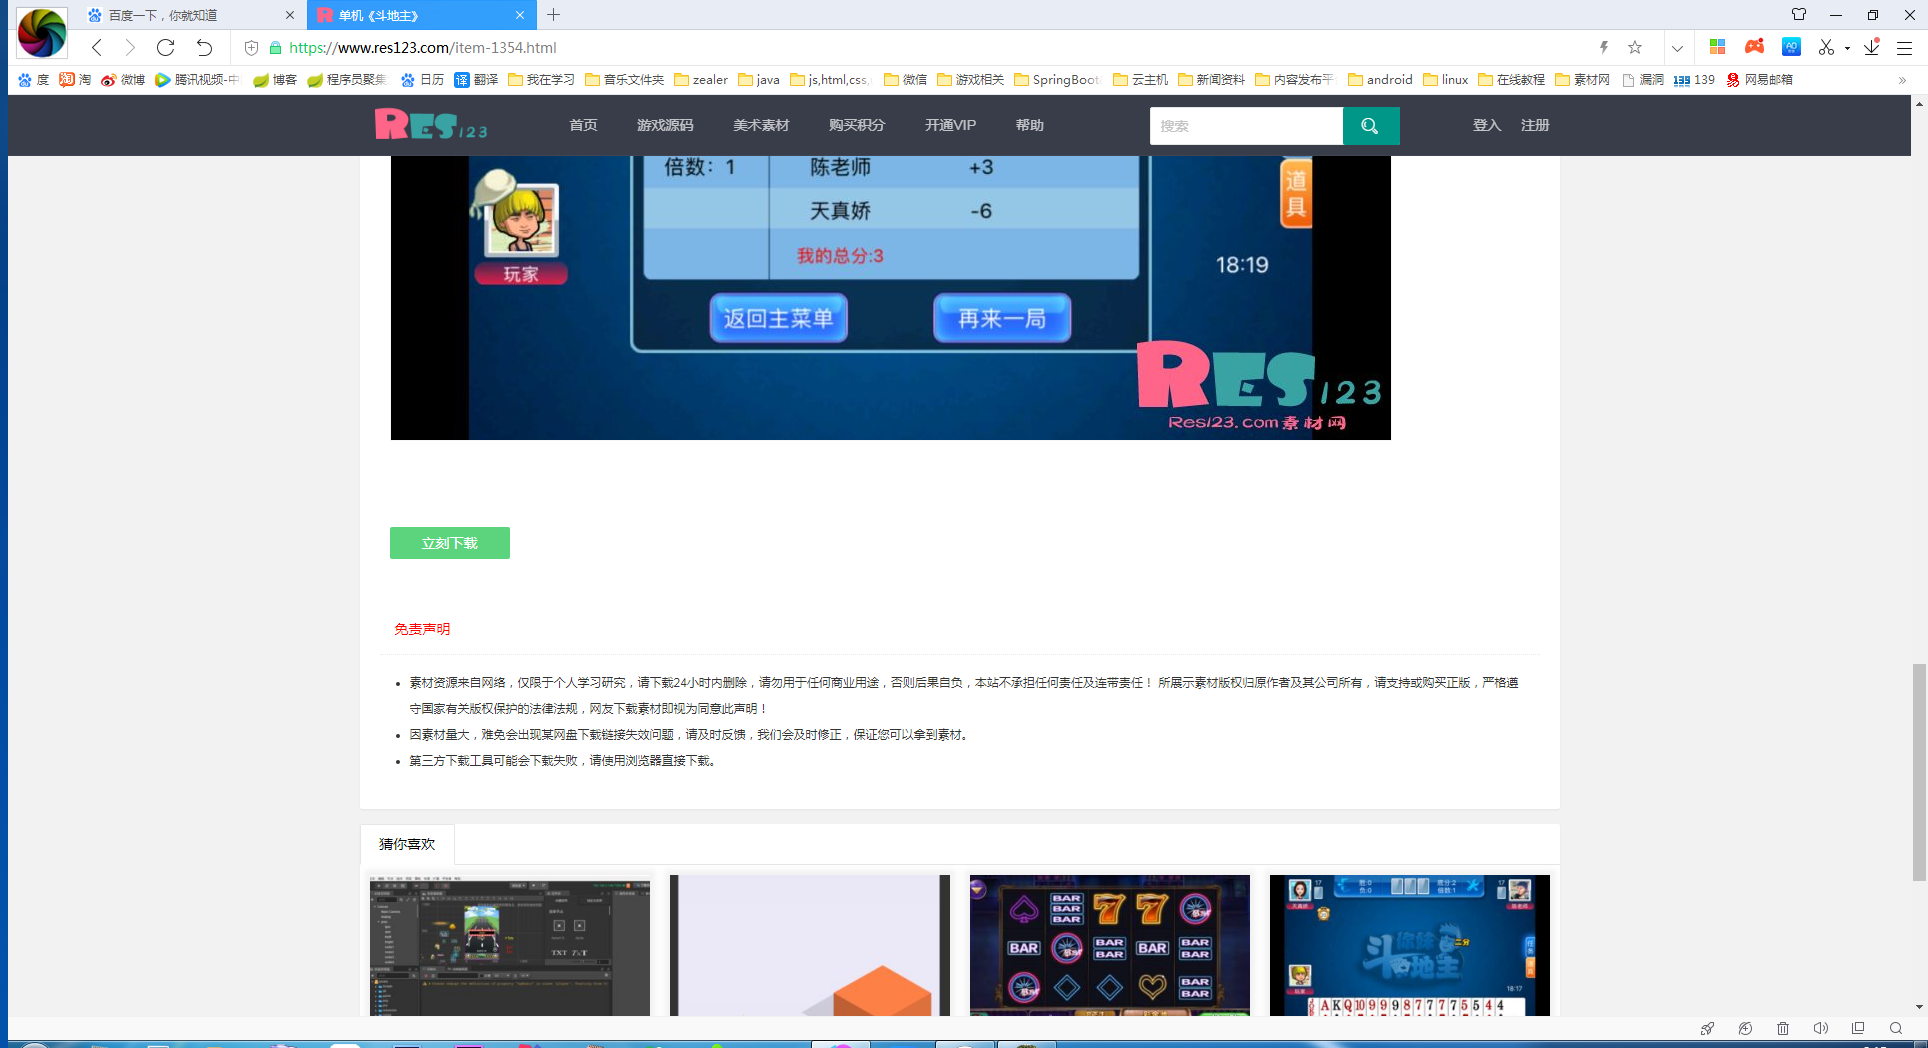Screen dimensions: 1928x1048
Task: Expand the 音乐文件夹 bookmark folder
Action: (x=624, y=80)
